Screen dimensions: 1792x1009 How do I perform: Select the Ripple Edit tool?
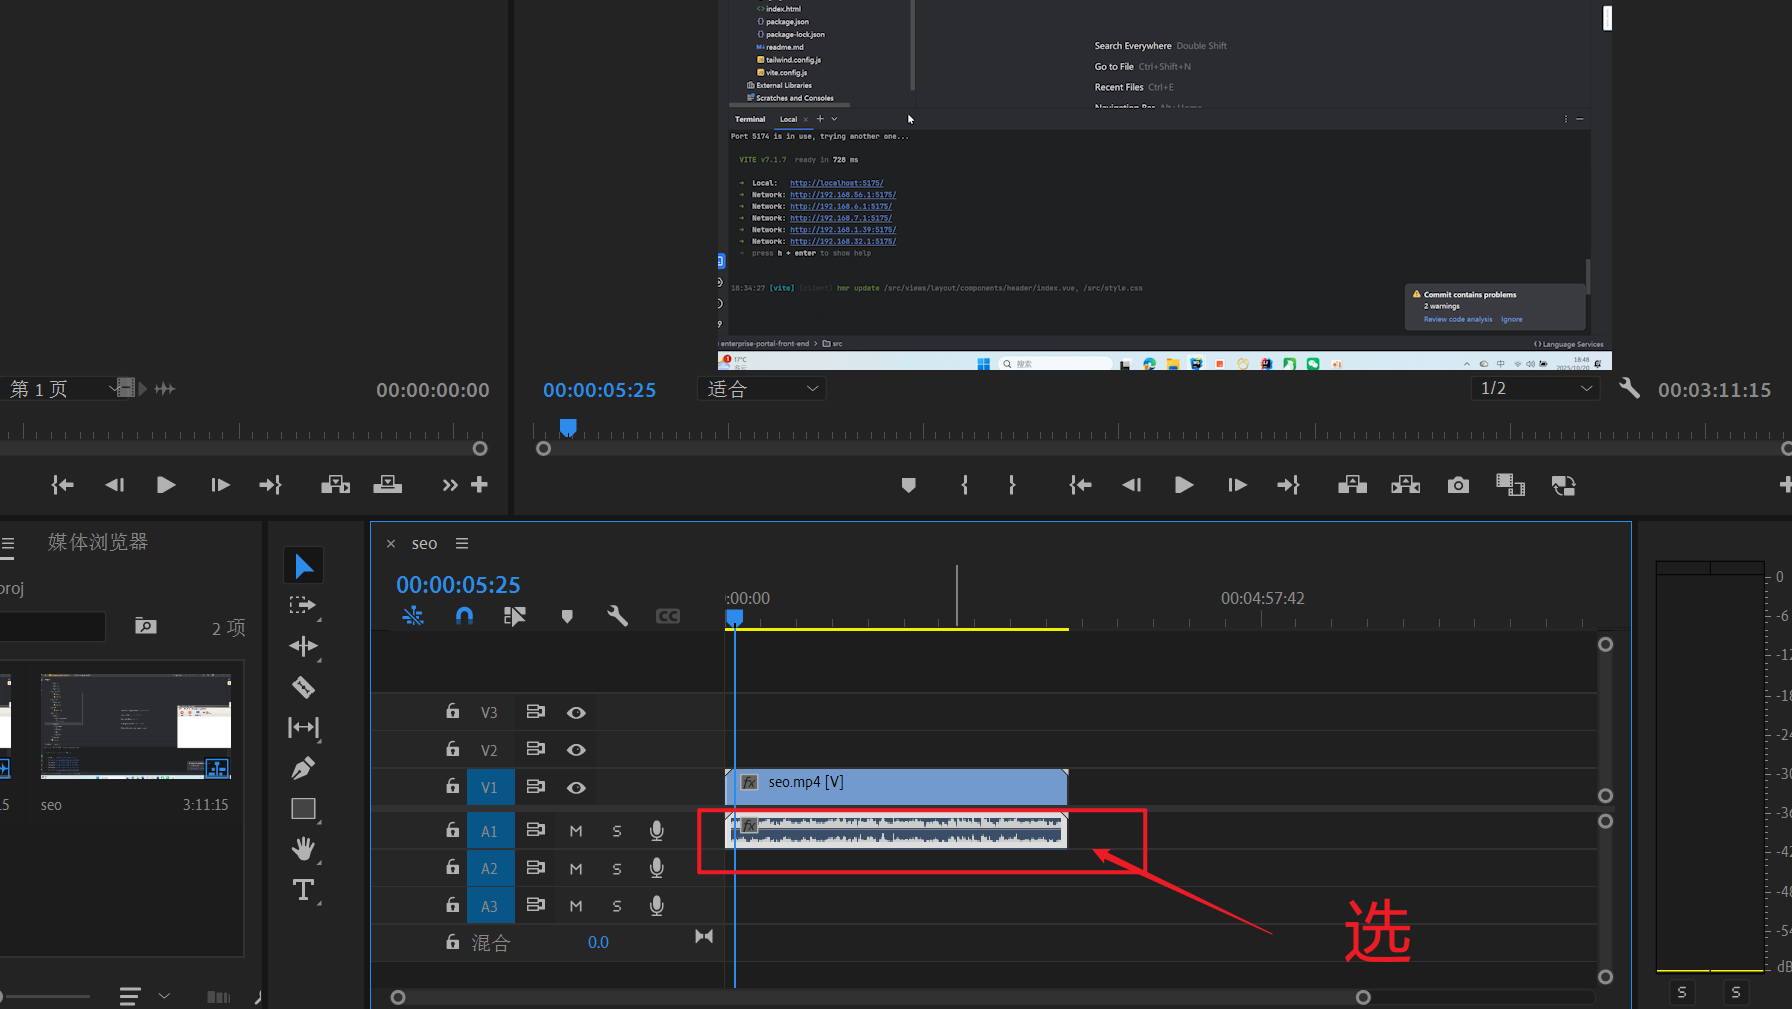303,646
